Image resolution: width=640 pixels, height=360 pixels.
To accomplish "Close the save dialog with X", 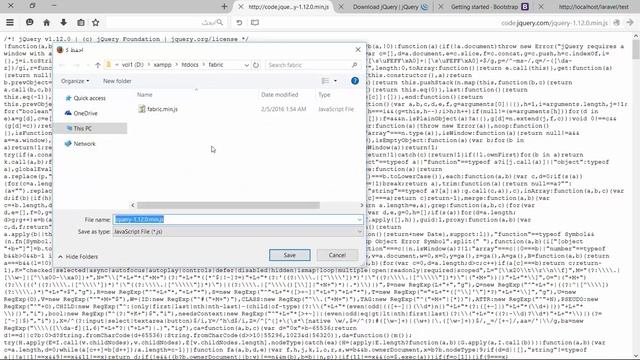I will click(x=358, y=50).
